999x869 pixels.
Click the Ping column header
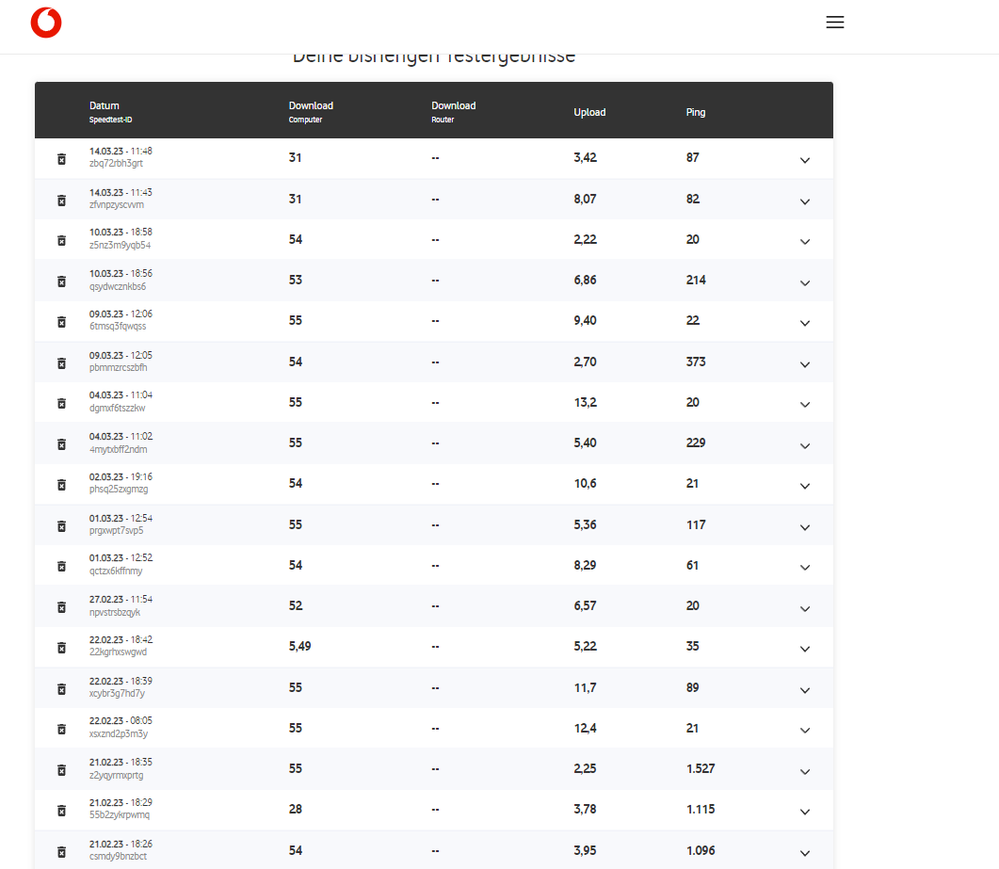click(x=696, y=112)
